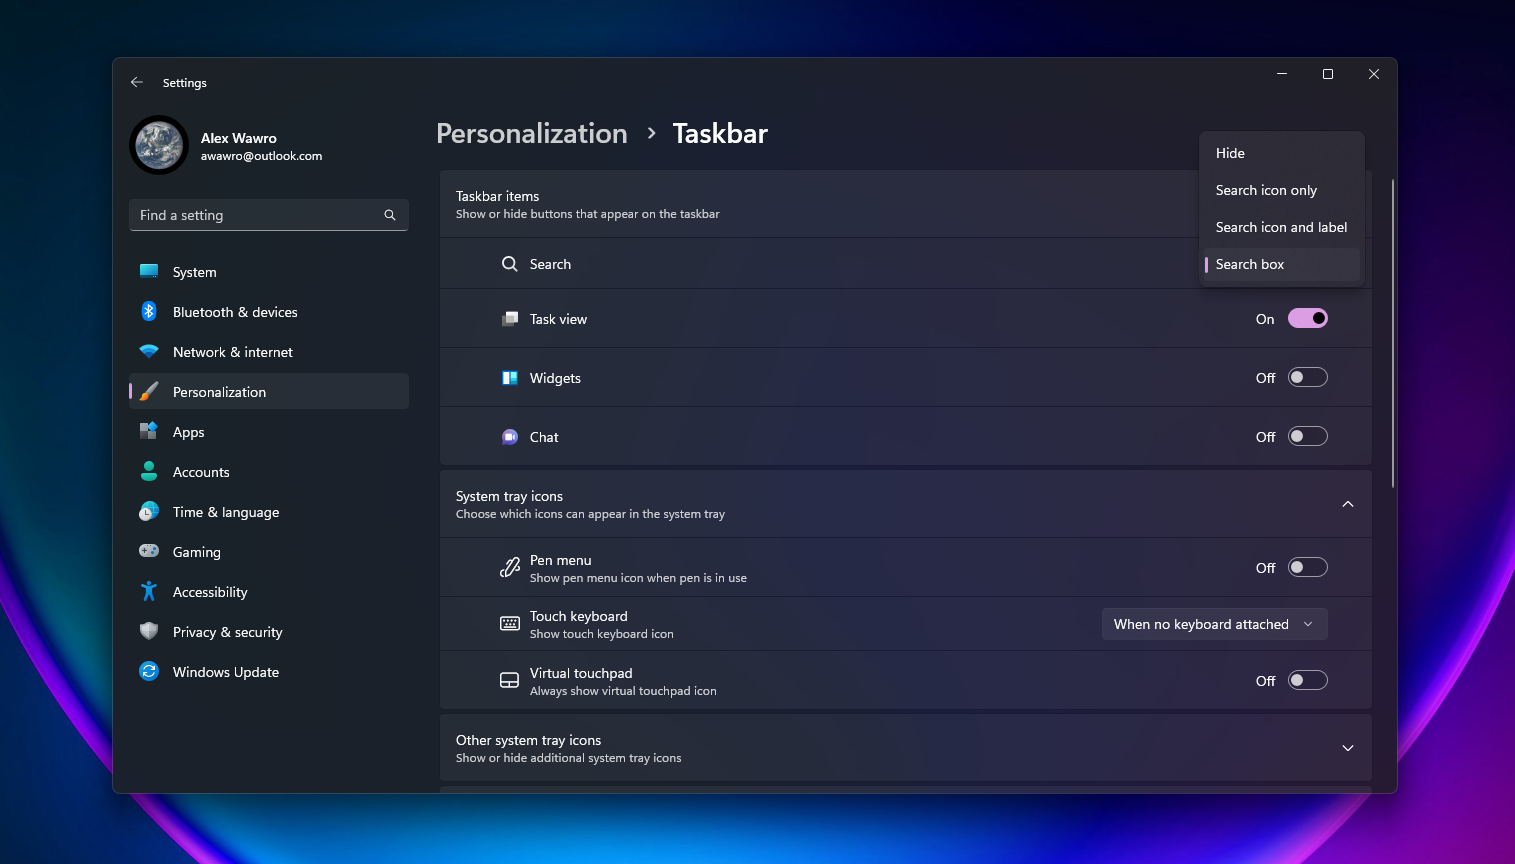Enable the Pen menu toggle
1515x864 pixels.
[x=1307, y=567]
